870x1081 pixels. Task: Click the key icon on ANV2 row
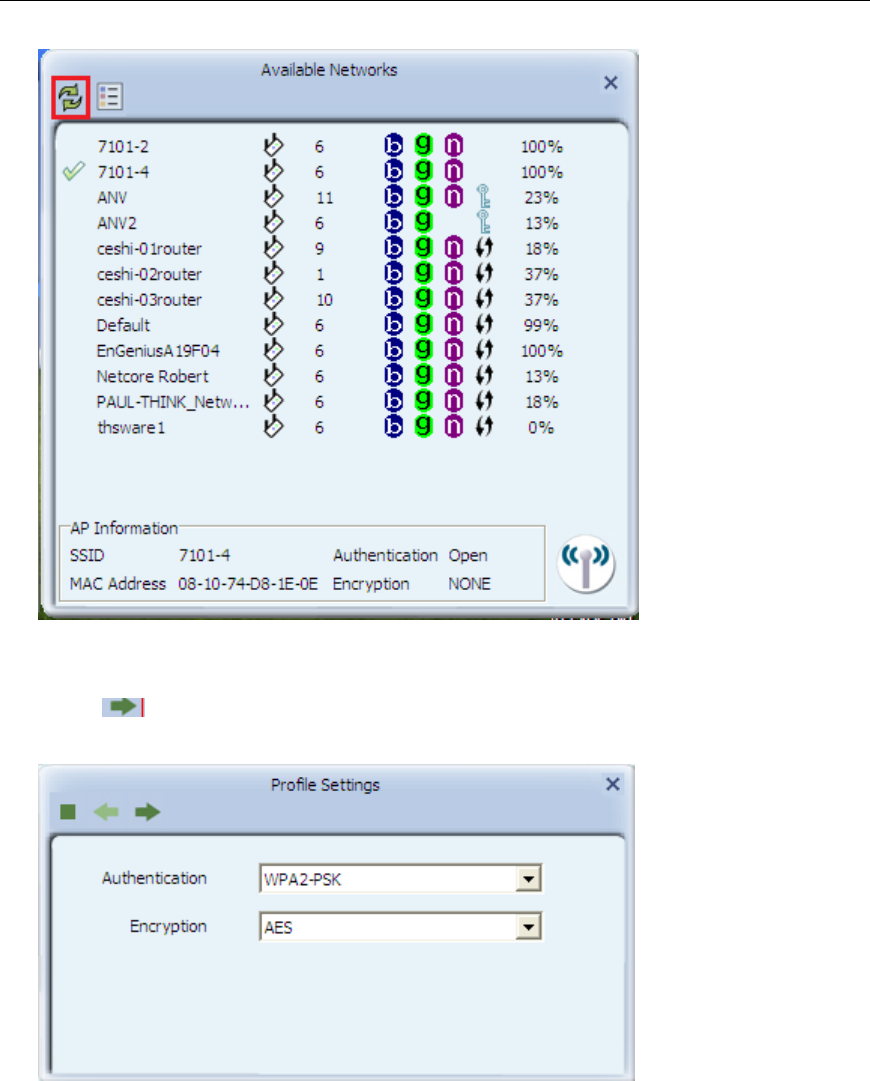(483, 223)
